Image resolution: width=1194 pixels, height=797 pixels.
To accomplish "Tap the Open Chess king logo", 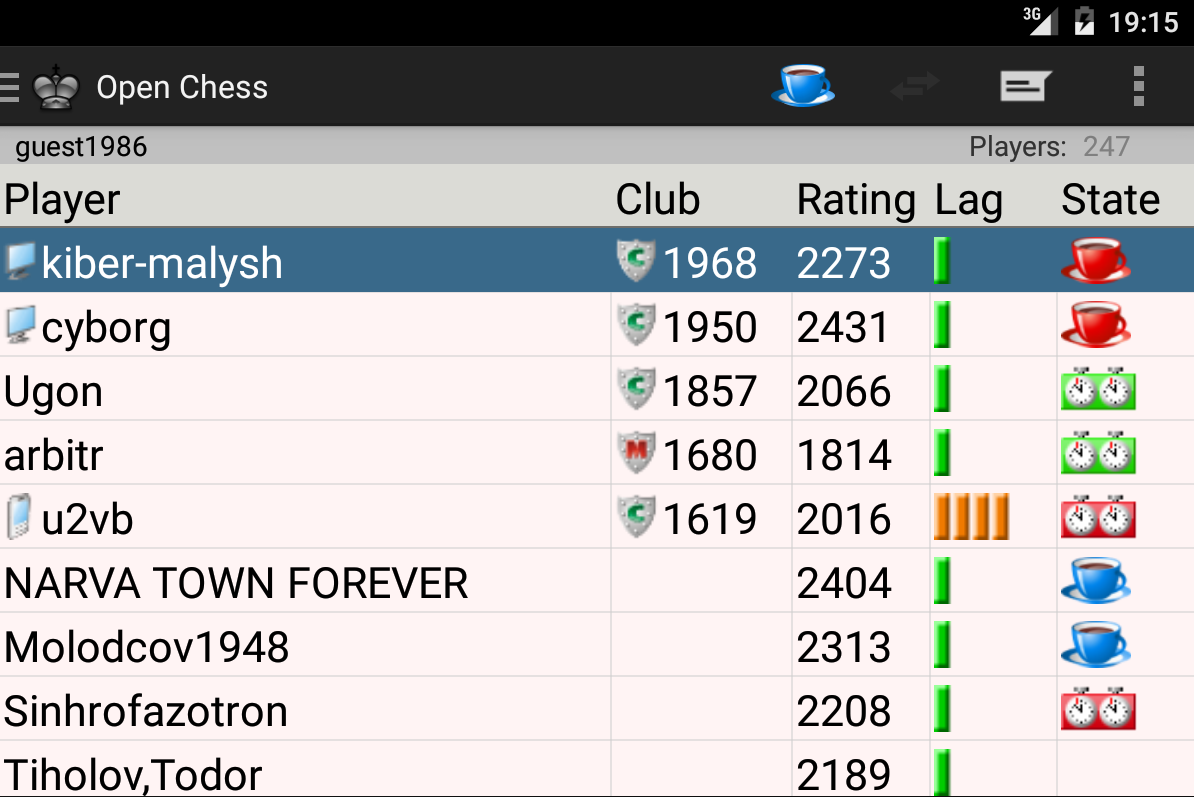I will pyautogui.click(x=56, y=88).
